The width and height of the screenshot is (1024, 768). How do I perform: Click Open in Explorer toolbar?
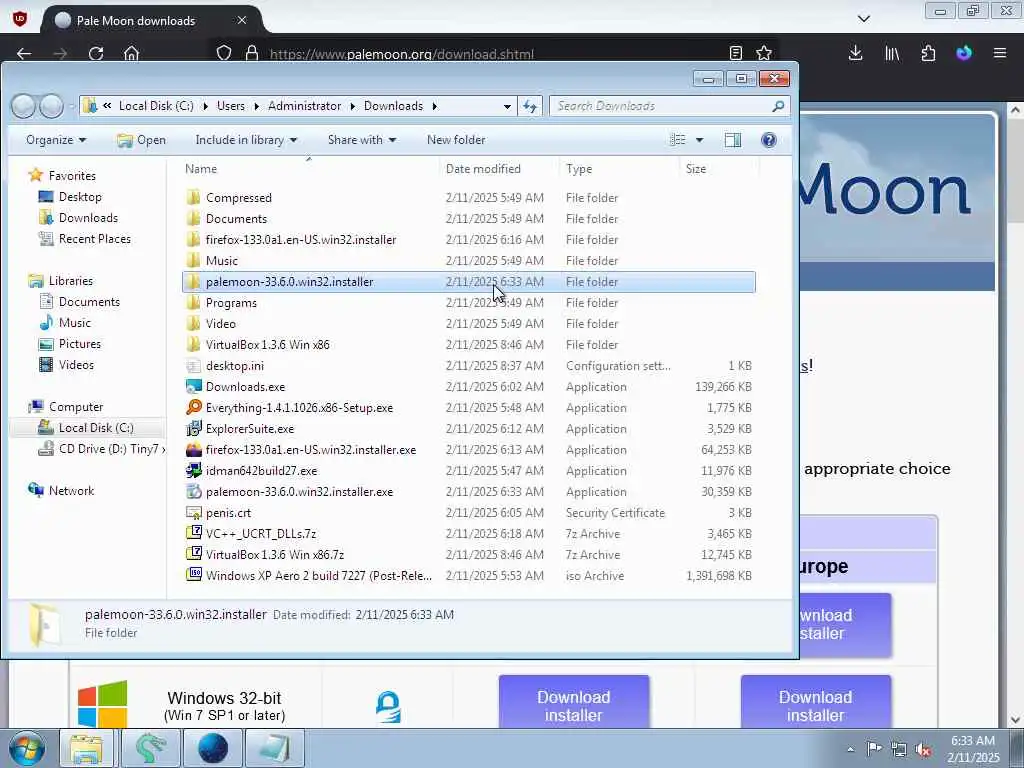[141, 140]
